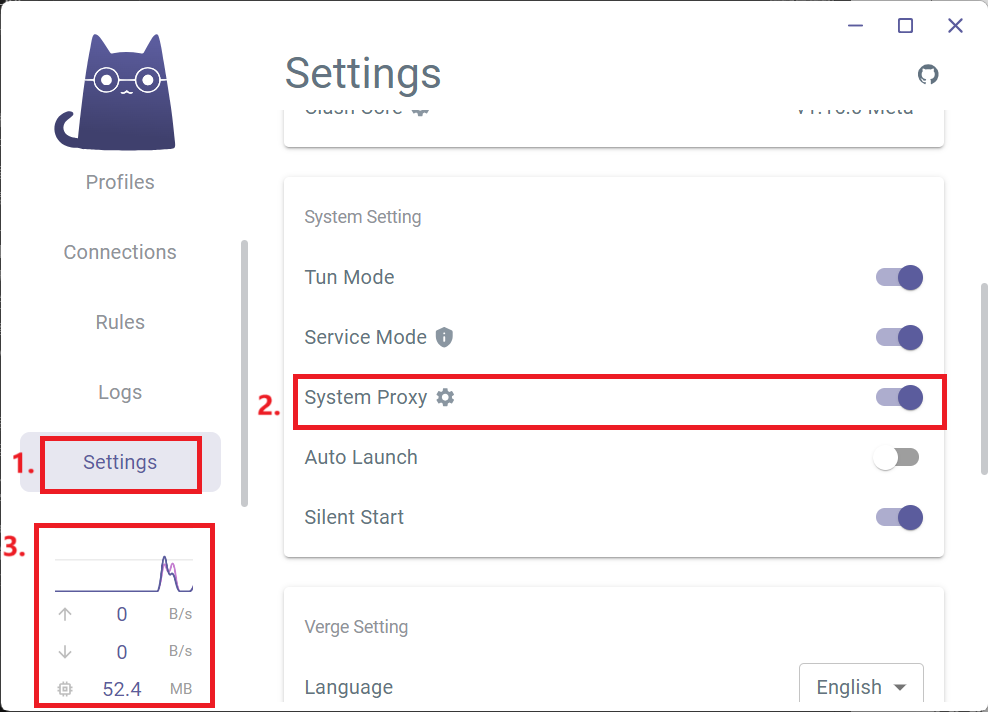Open the Language dropdown showing English
The height and width of the screenshot is (712, 988).
click(x=861, y=686)
